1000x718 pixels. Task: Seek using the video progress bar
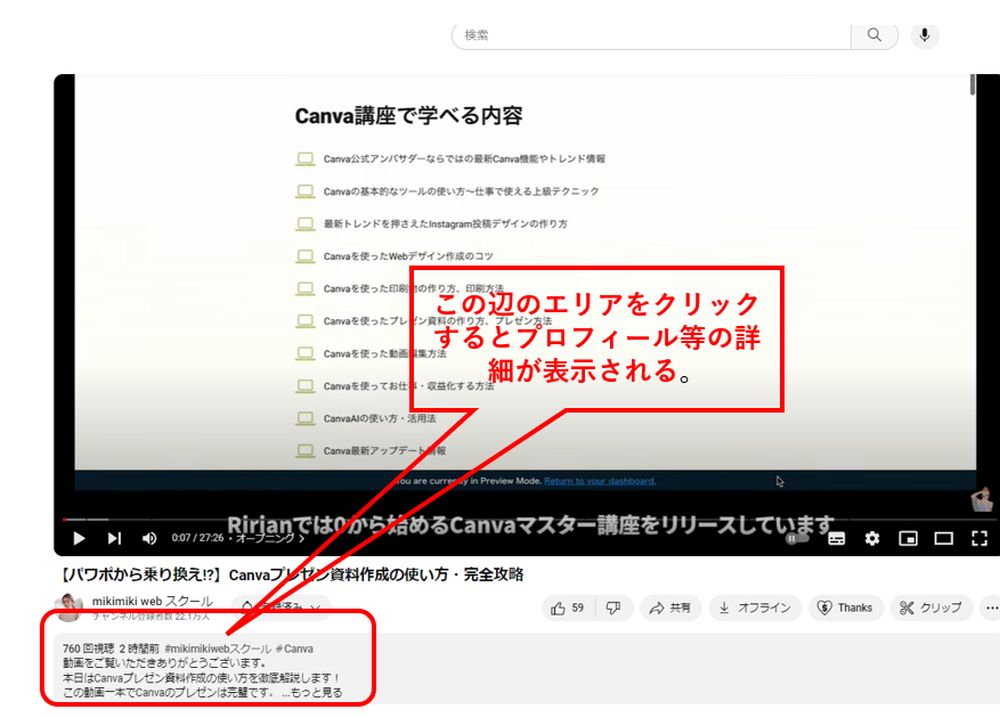[x=500, y=519]
